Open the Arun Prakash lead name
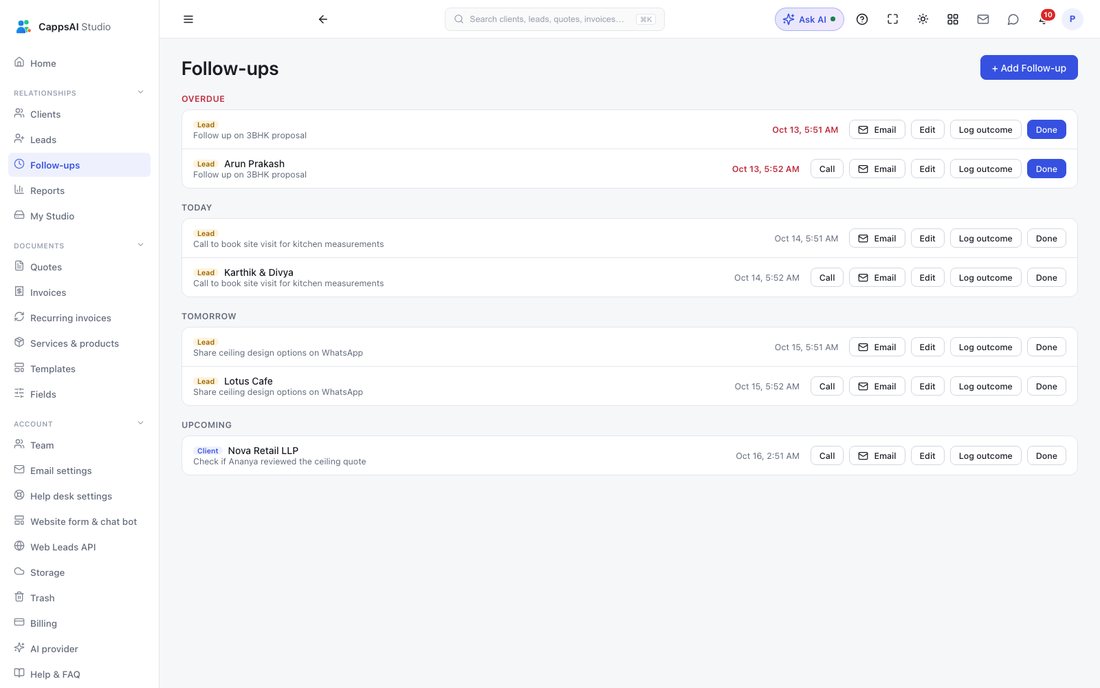The image size is (1100, 688). 254,163
